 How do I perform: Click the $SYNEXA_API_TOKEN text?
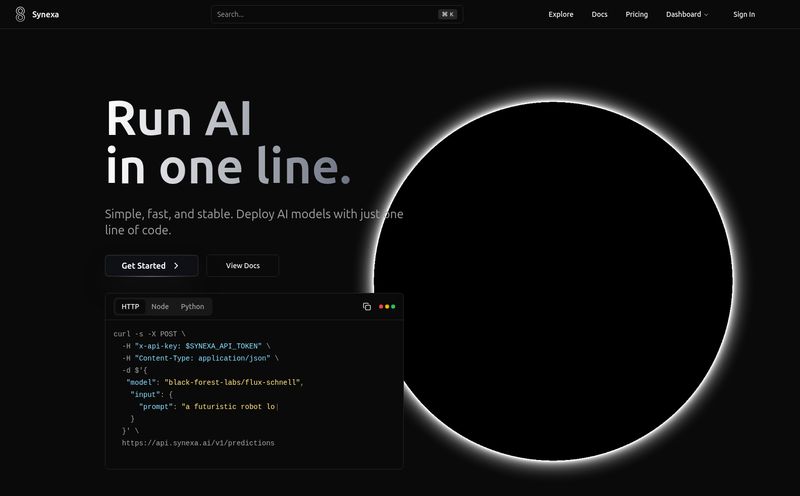(221, 346)
